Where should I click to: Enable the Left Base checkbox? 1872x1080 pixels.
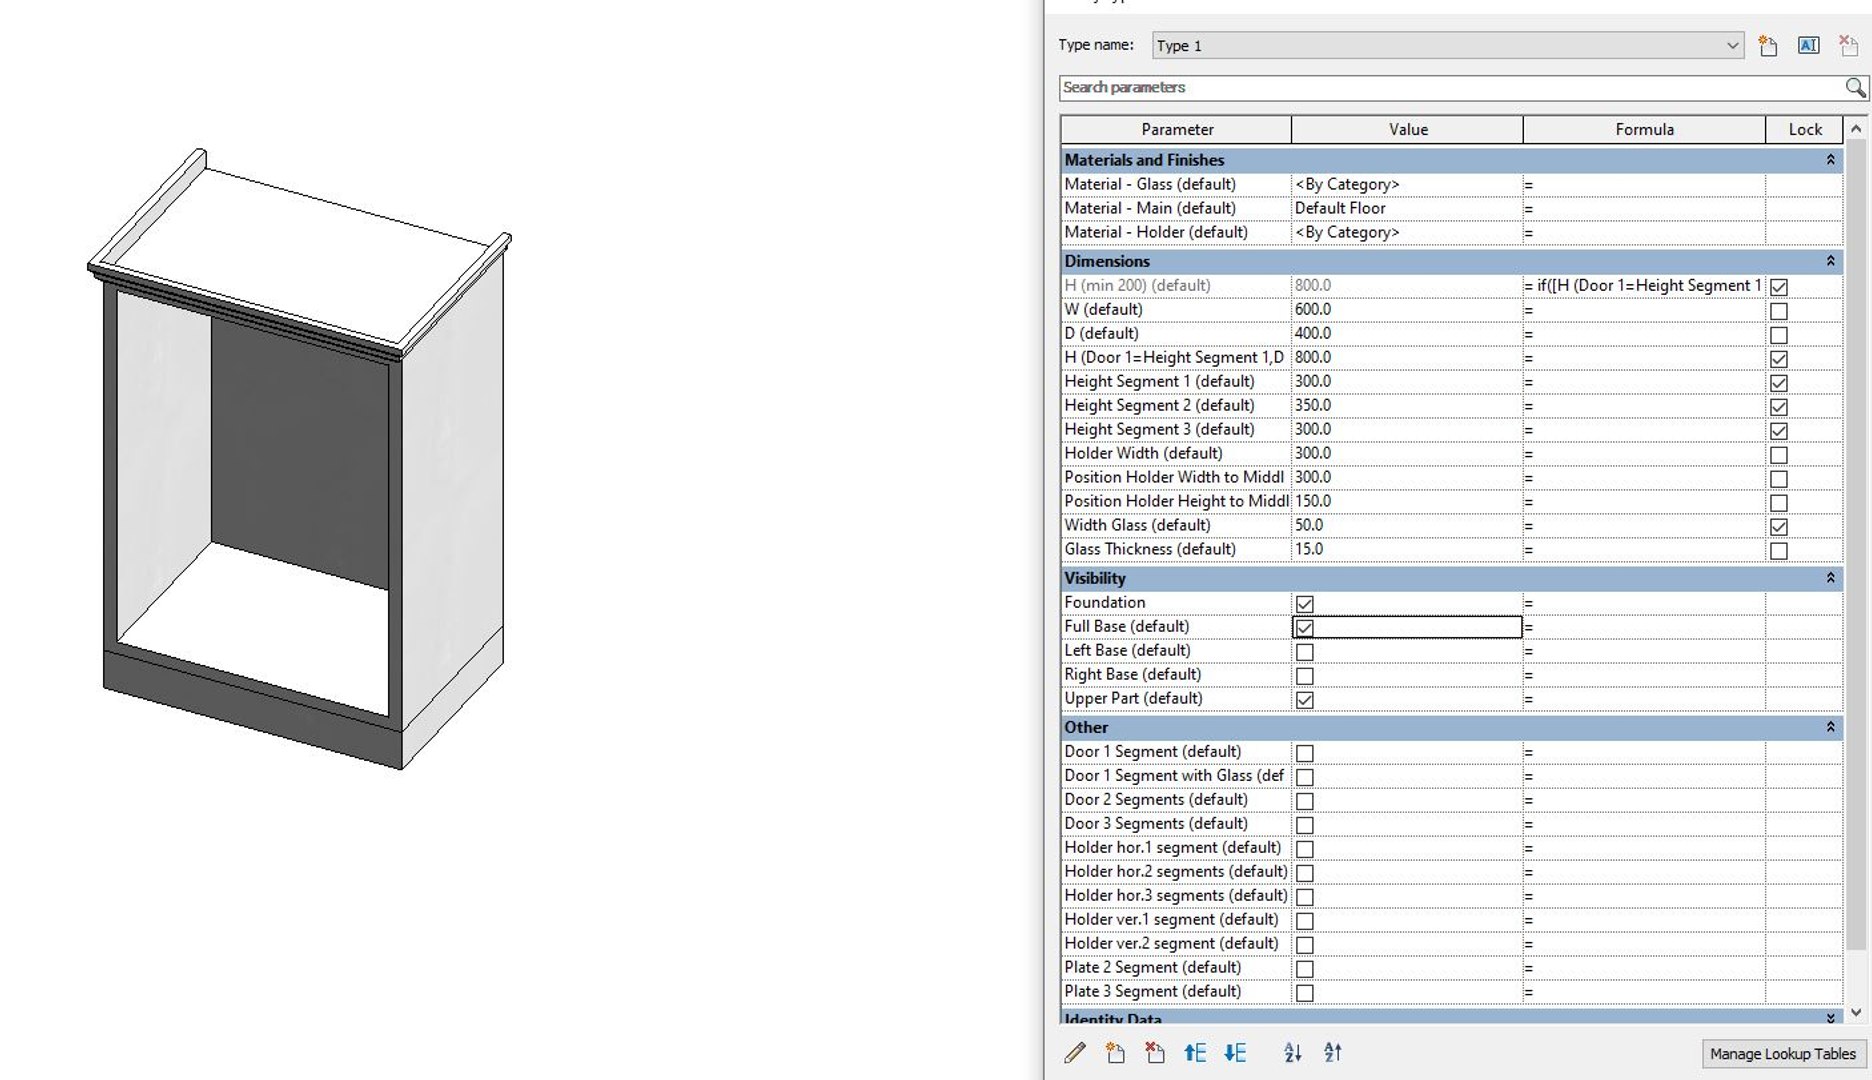pyautogui.click(x=1304, y=652)
